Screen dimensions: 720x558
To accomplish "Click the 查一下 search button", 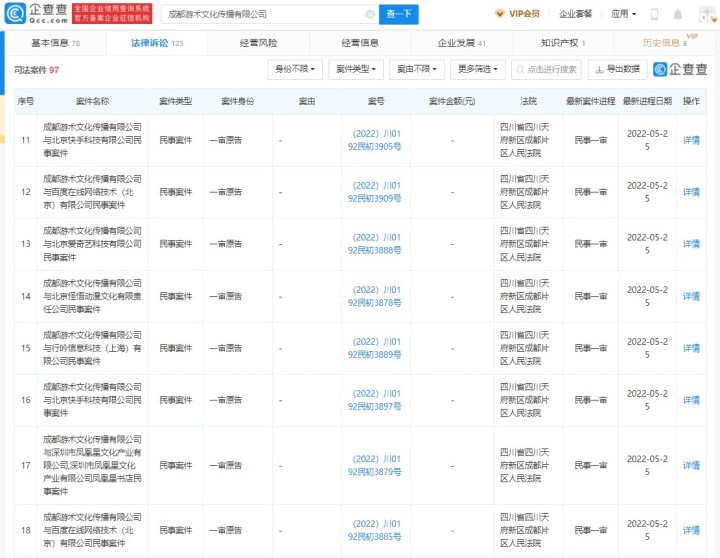I will (x=399, y=14).
